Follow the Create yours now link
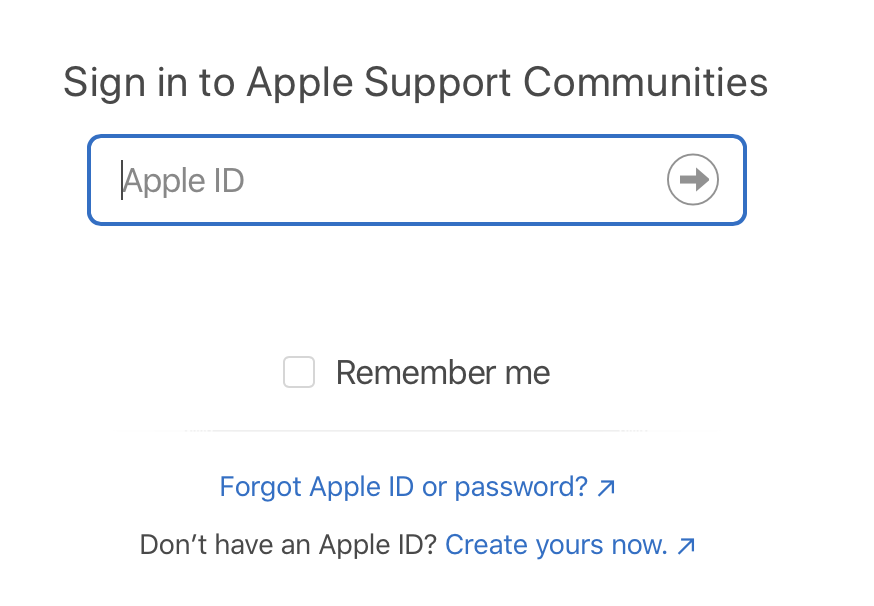Viewport: 874px width, 606px height. [x=556, y=545]
